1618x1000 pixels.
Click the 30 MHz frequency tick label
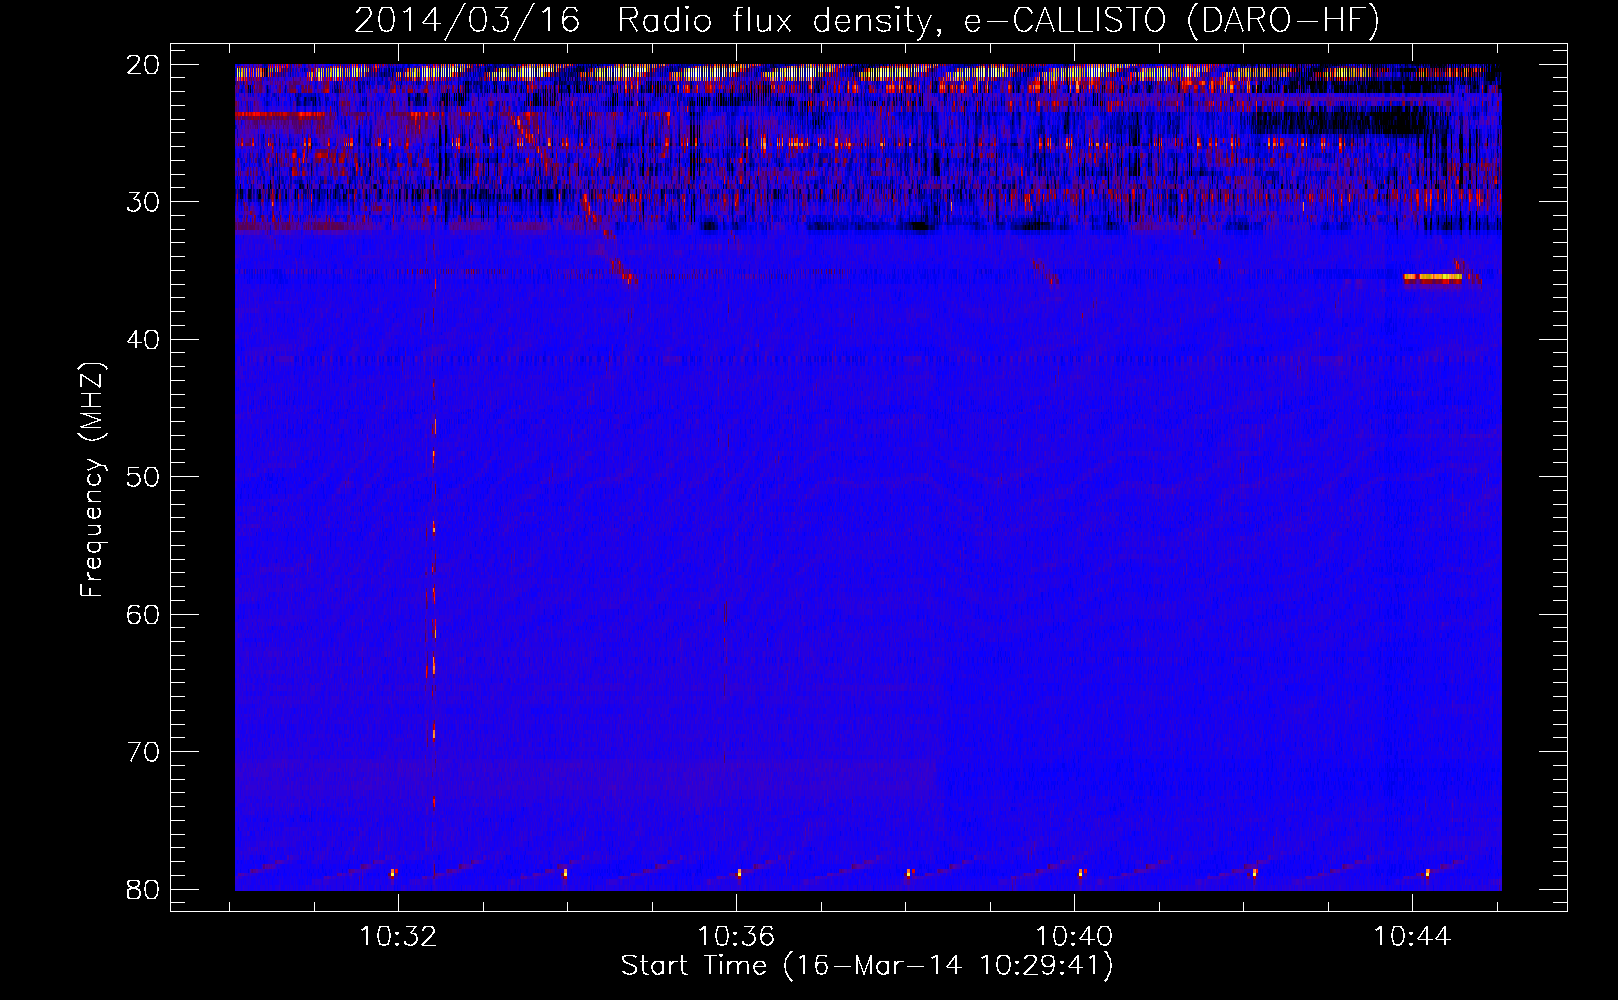pos(144,202)
